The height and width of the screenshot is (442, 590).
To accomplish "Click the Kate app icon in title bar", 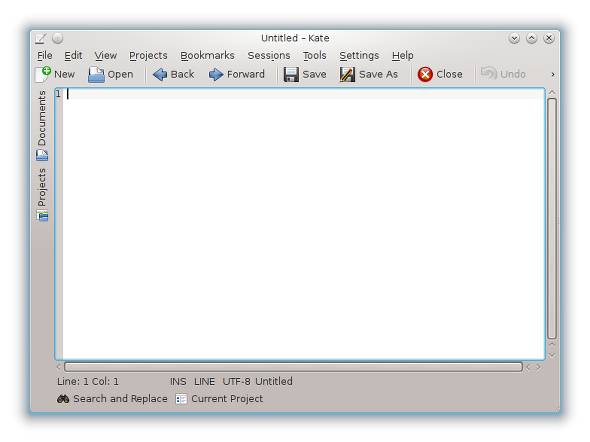I will (41, 38).
